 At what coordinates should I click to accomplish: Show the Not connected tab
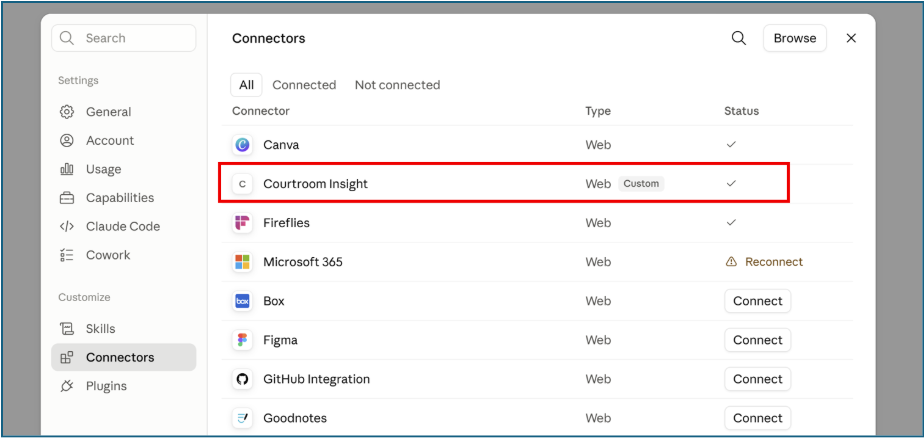coord(397,85)
